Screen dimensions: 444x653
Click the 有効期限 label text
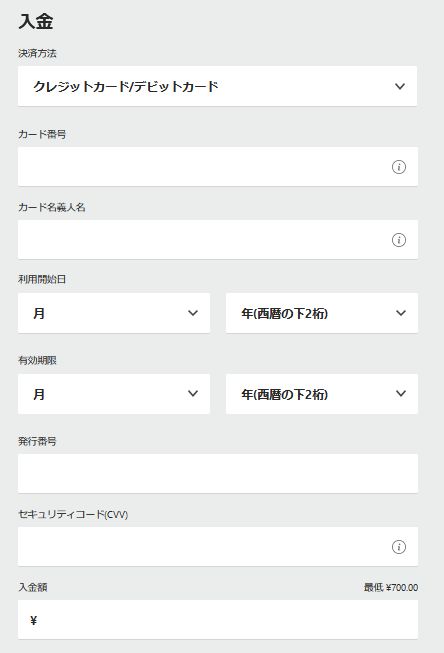click(x=37, y=361)
